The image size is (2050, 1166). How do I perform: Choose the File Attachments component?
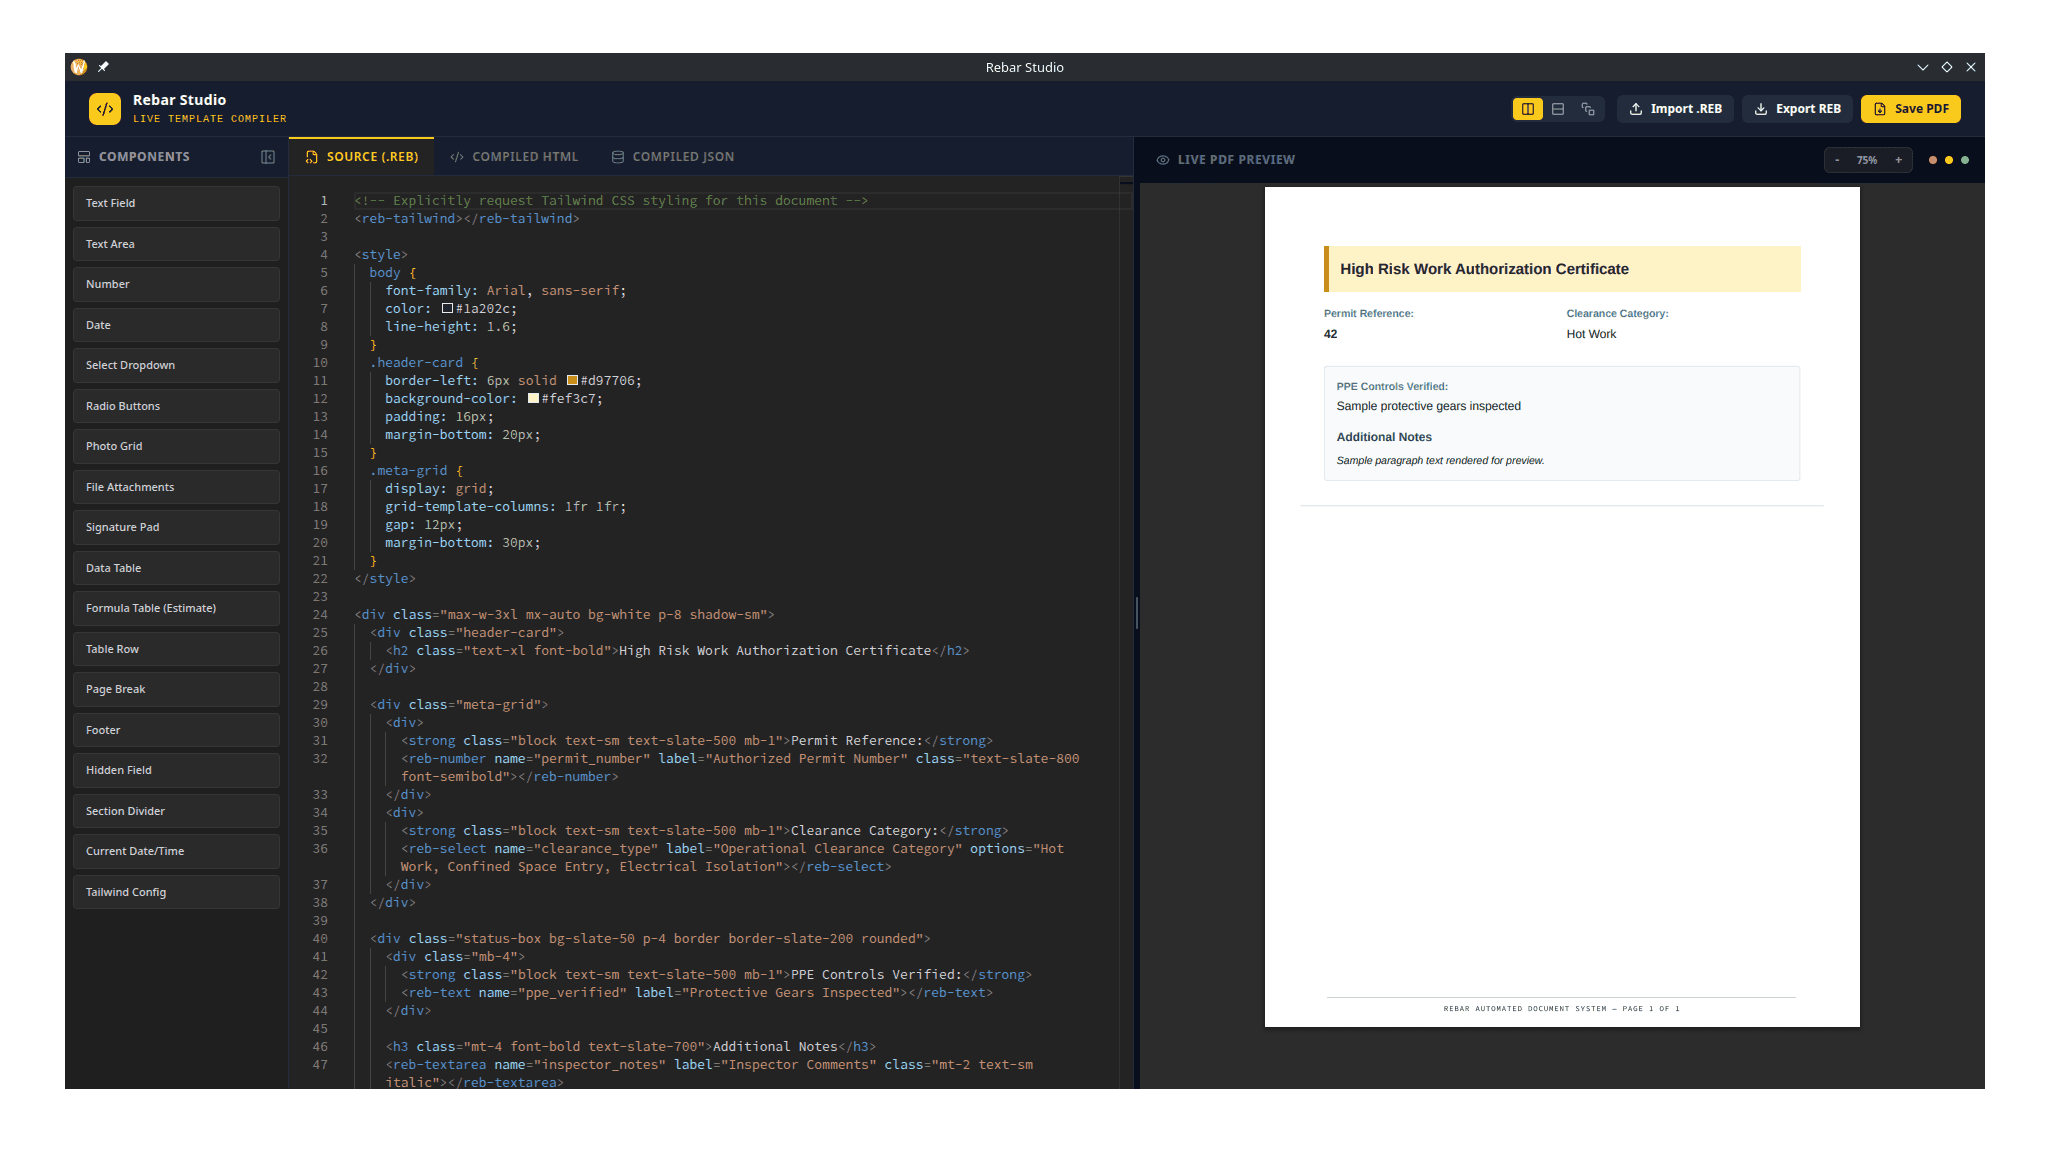[176, 487]
